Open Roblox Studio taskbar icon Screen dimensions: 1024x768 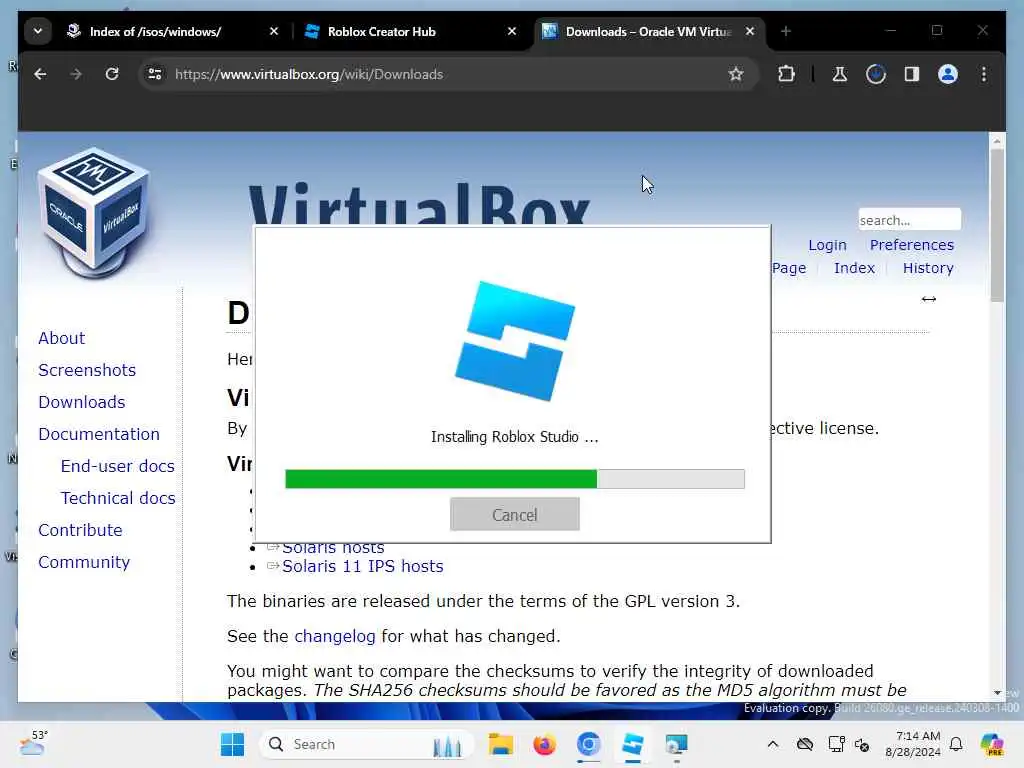pyautogui.click(x=632, y=744)
